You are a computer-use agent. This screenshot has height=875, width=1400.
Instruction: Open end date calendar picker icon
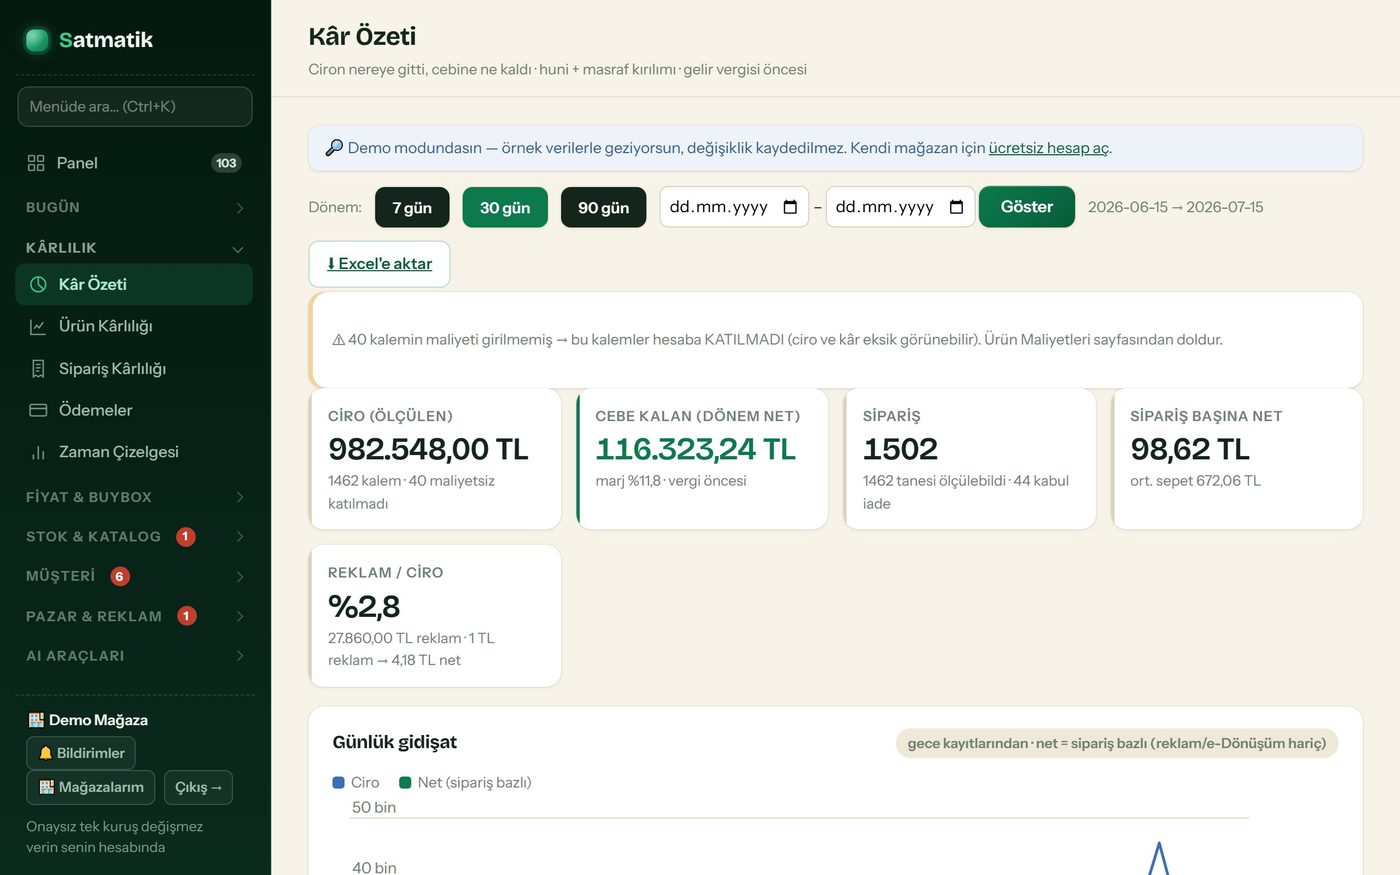(x=956, y=207)
